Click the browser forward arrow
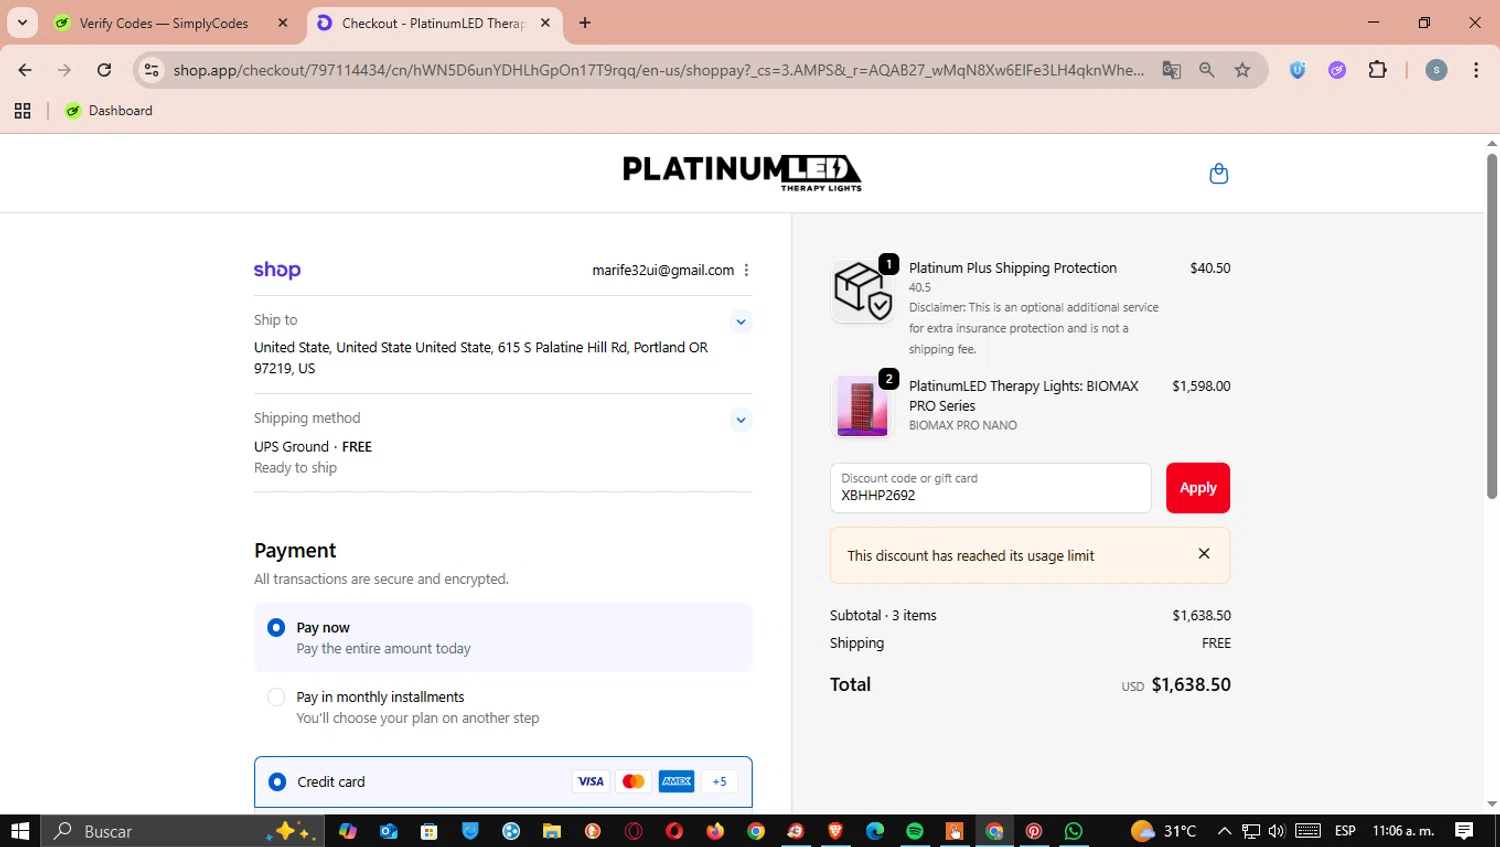1500x847 pixels. (64, 70)
